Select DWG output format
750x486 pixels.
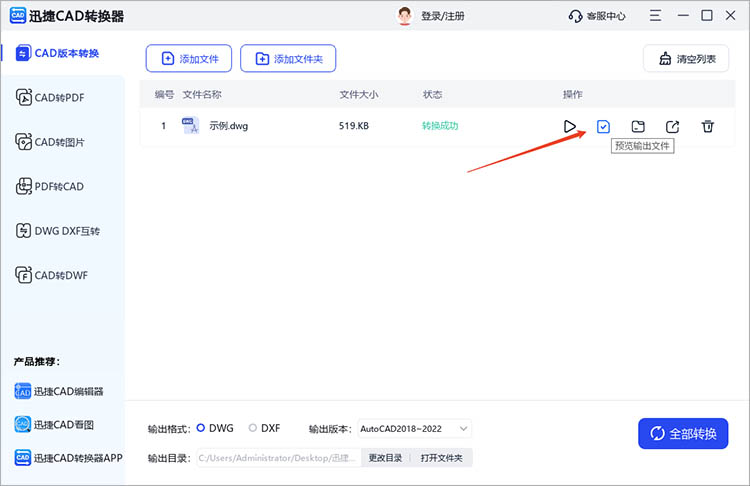pyautogui.click(x=215, y=428)
